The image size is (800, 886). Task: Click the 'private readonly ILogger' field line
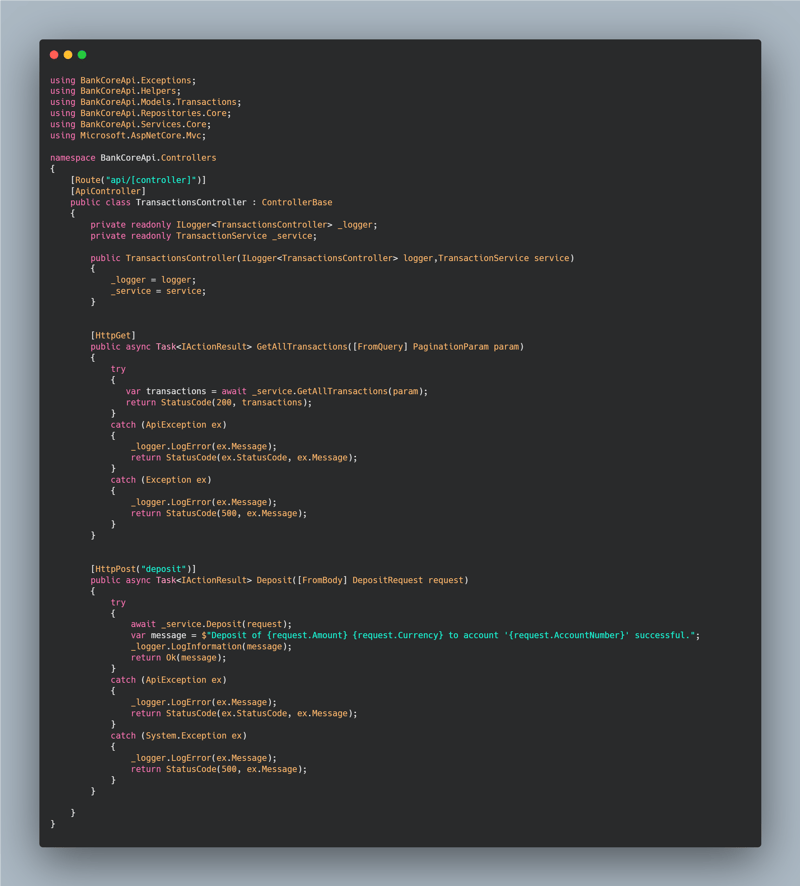[x=233, y=225]
